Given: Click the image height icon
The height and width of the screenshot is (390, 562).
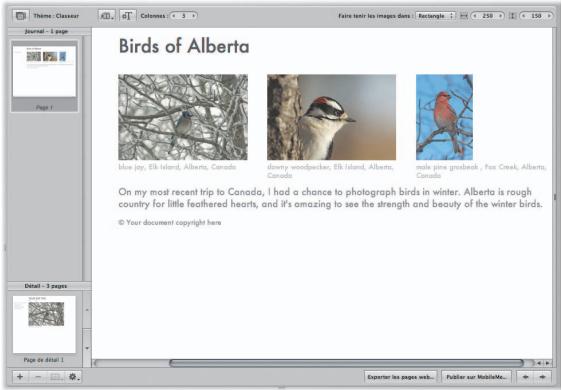Looking at the screenshot, I should pyautogui.click(x=513, y=16).
